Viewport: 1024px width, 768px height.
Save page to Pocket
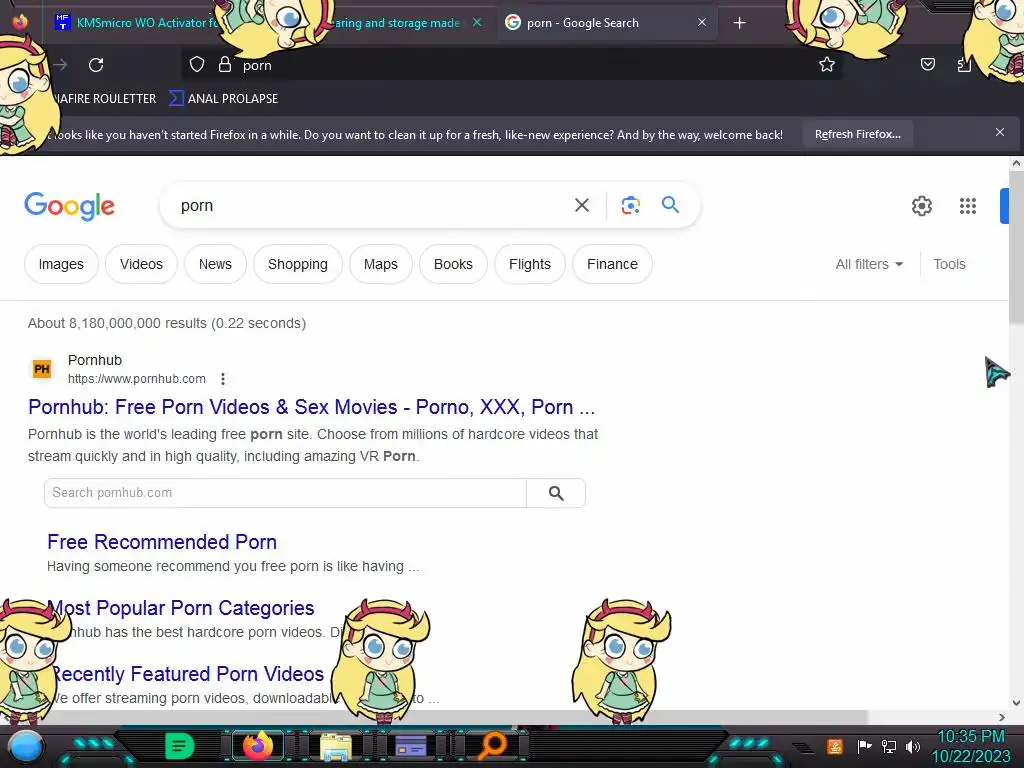point(927,64)
